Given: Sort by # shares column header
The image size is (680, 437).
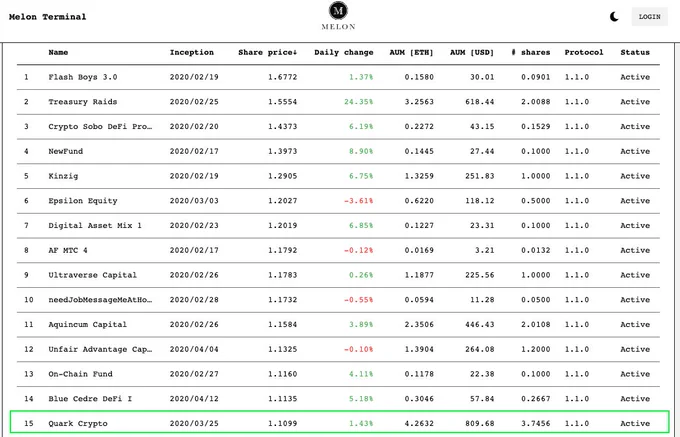Looking at the screenshot, I should [530, 52].
